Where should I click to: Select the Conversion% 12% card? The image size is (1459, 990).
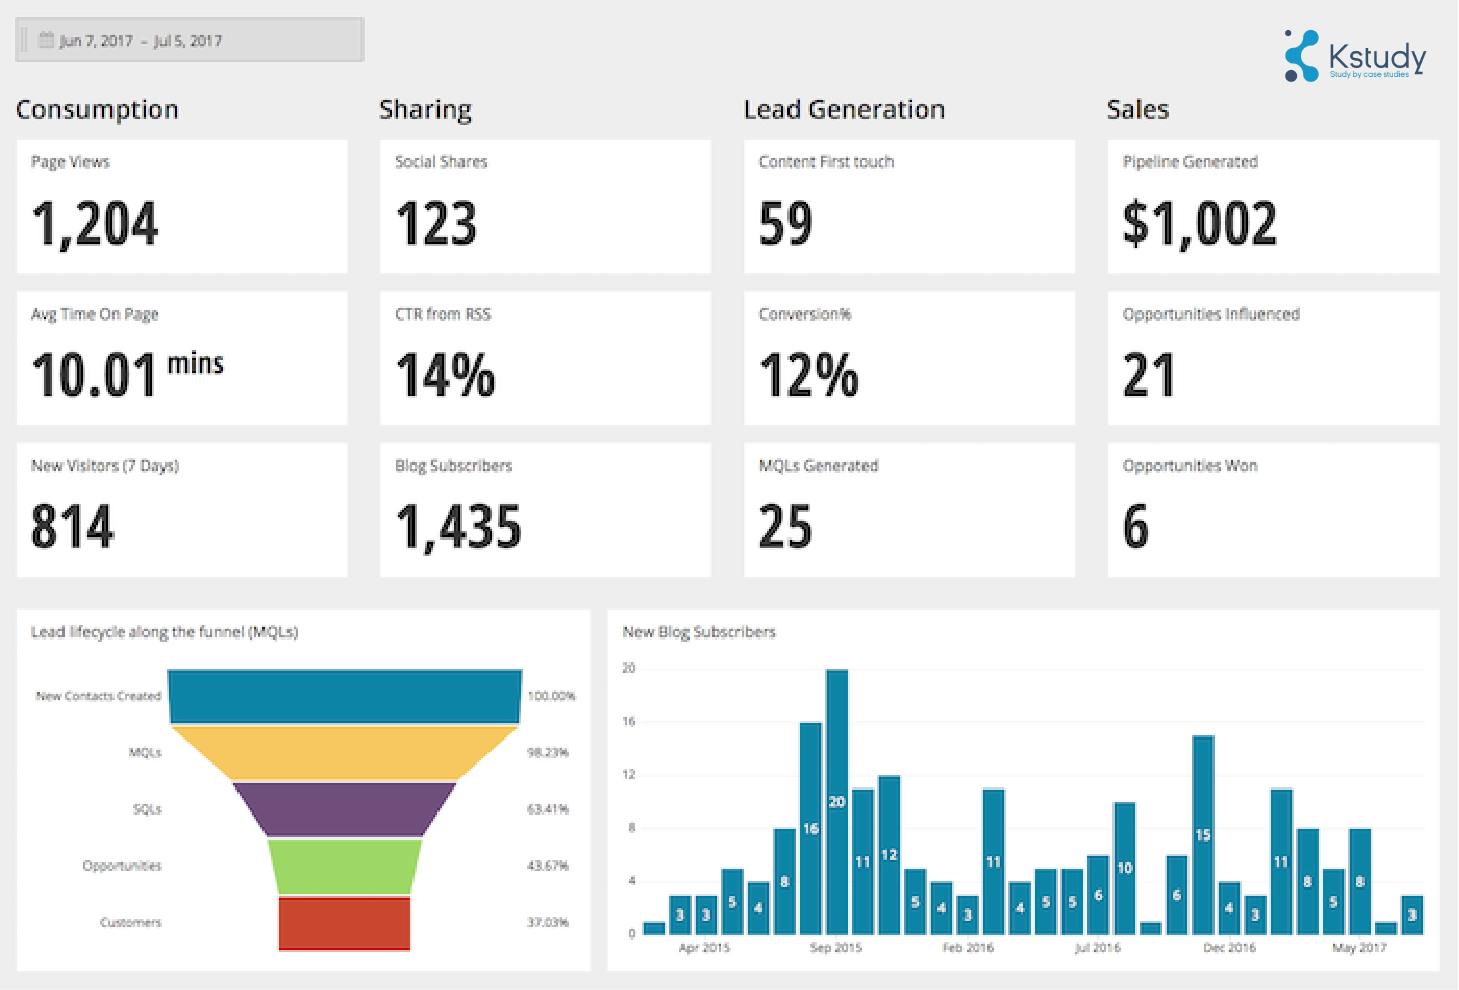(x=909, y=358)
